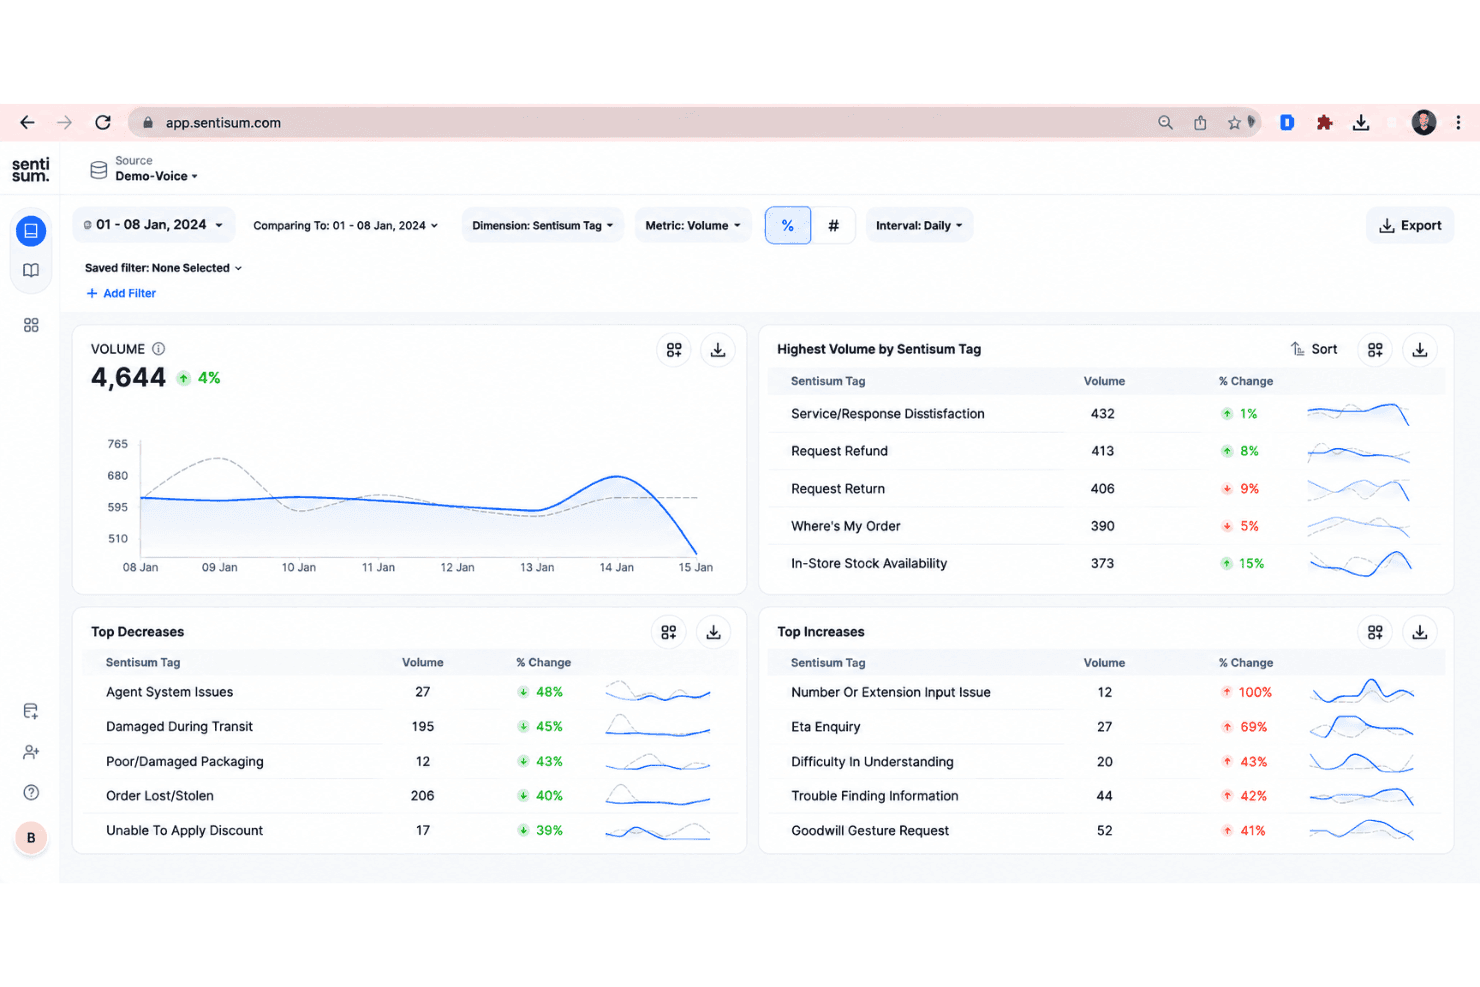Screen dimensions: 1480x987
Task: Open the book icon in left sidebar
Action: coord(31,270)
